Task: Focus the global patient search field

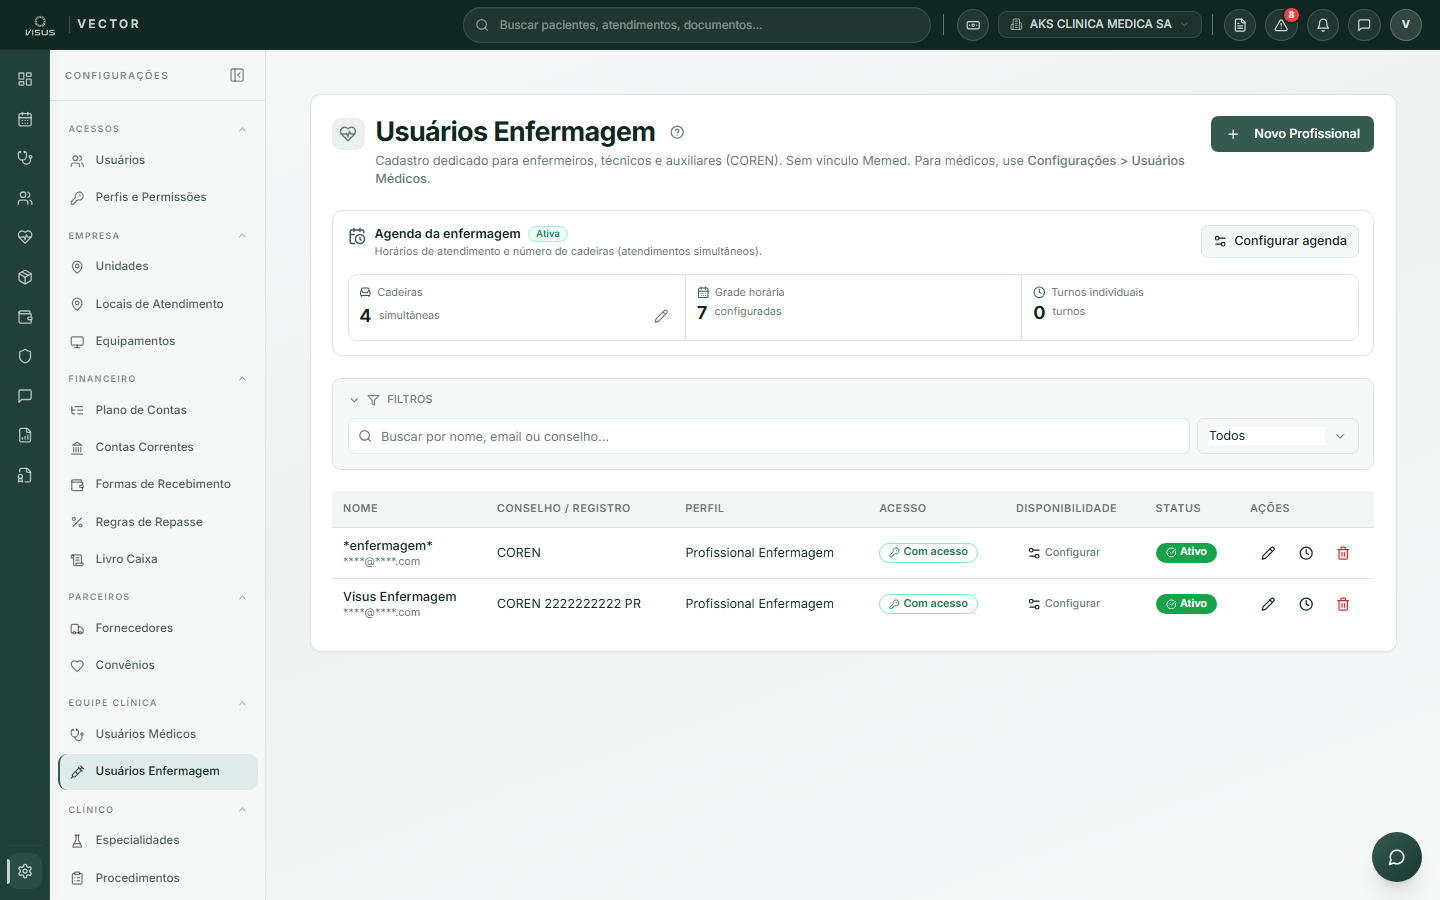Action: pyautogui.click(x=697, y=25)
